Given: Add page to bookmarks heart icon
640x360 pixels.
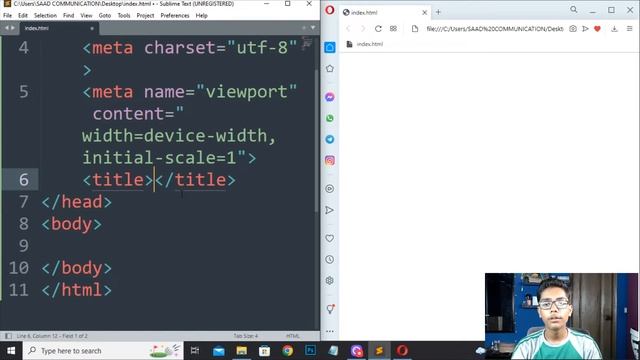Looking at the screenshot, I should (x=598, y=29).
